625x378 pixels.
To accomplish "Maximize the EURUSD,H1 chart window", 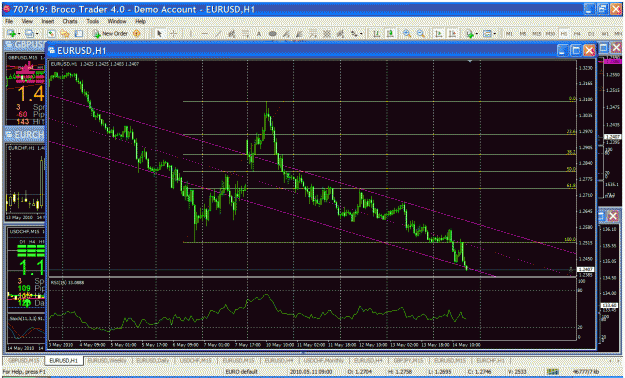I will tap(576, 50).
